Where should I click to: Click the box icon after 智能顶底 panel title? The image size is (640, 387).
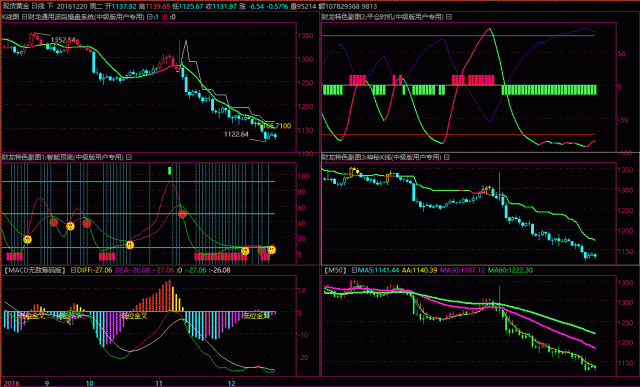point(129,157)
